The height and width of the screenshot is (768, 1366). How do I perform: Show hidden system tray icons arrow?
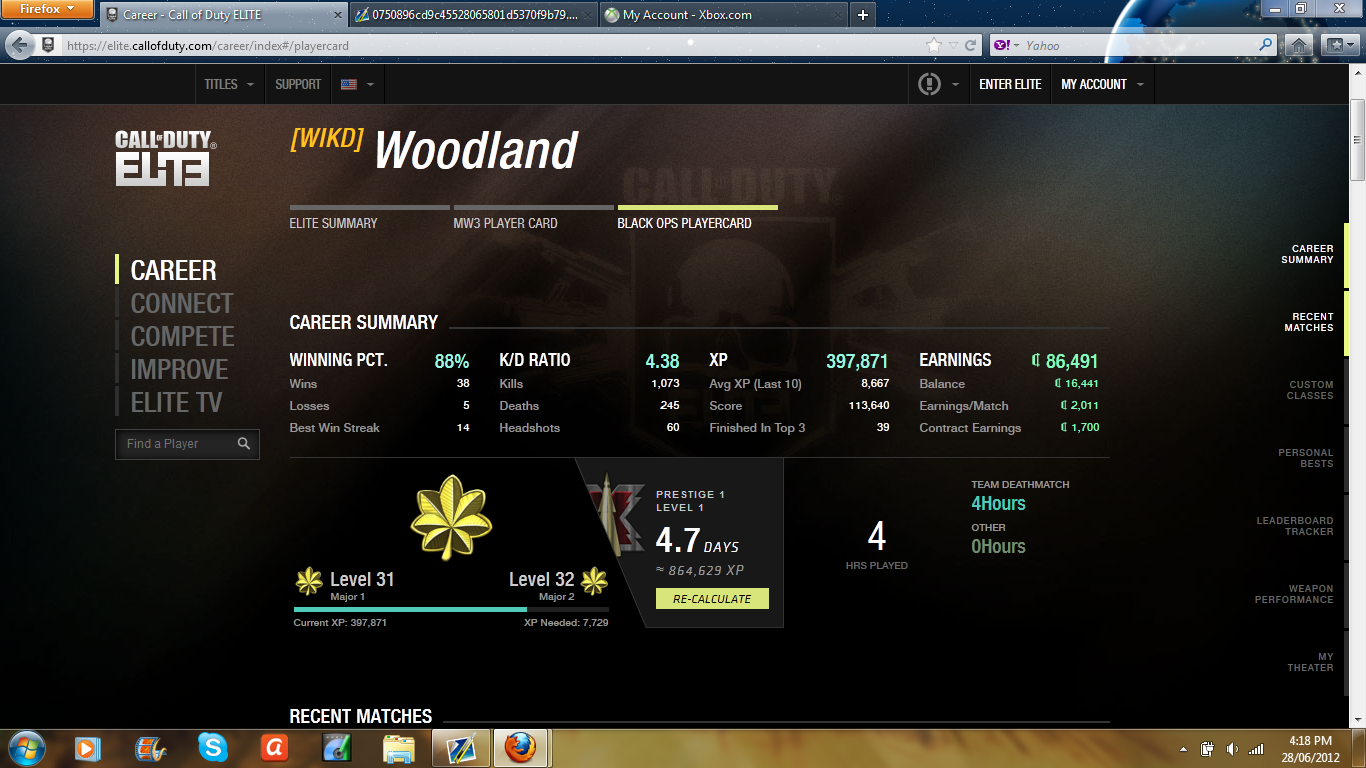(x=1184, y=748)
